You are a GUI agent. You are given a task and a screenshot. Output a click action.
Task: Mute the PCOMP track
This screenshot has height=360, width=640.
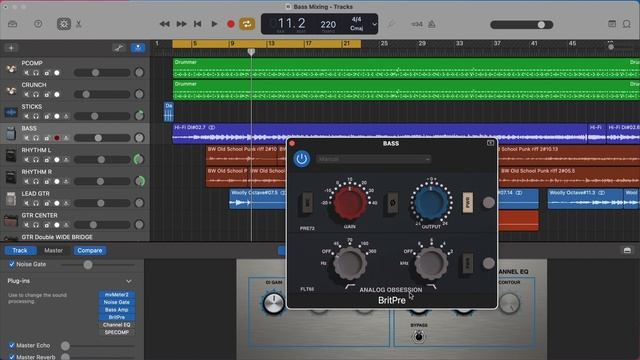(x=27, y=73)
